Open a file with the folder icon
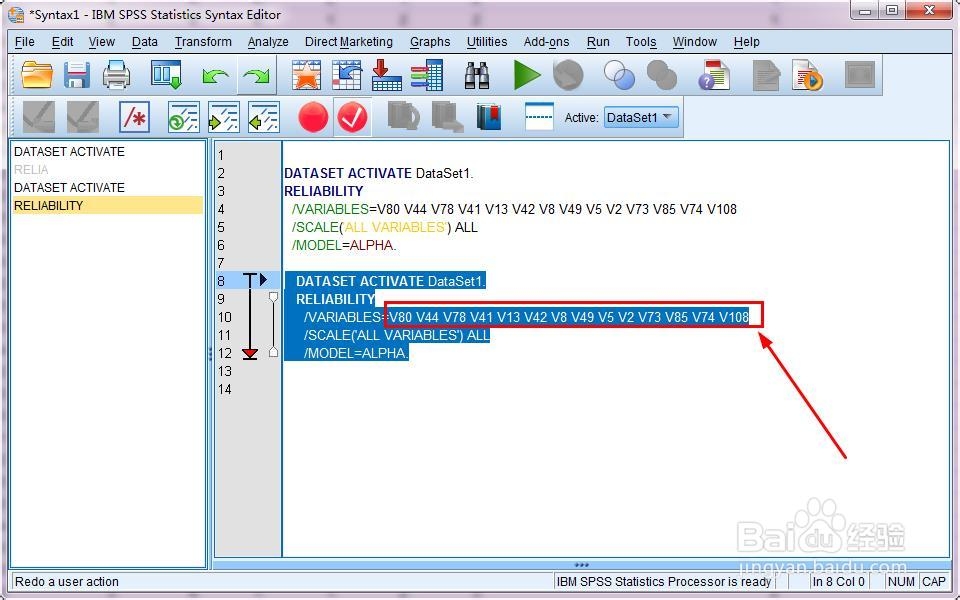This screenshot has width=960, height=600. pos(36,75)
